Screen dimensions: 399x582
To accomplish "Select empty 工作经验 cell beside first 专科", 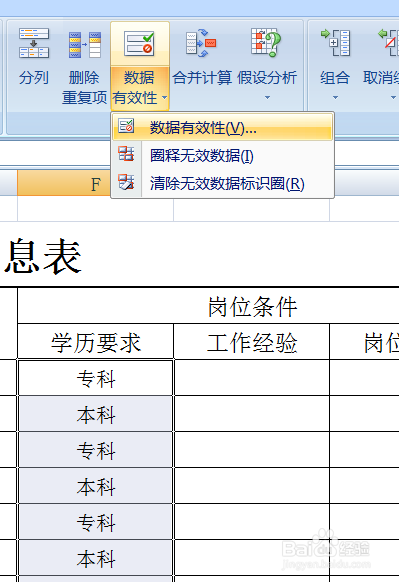I will [x=252, y=378].
